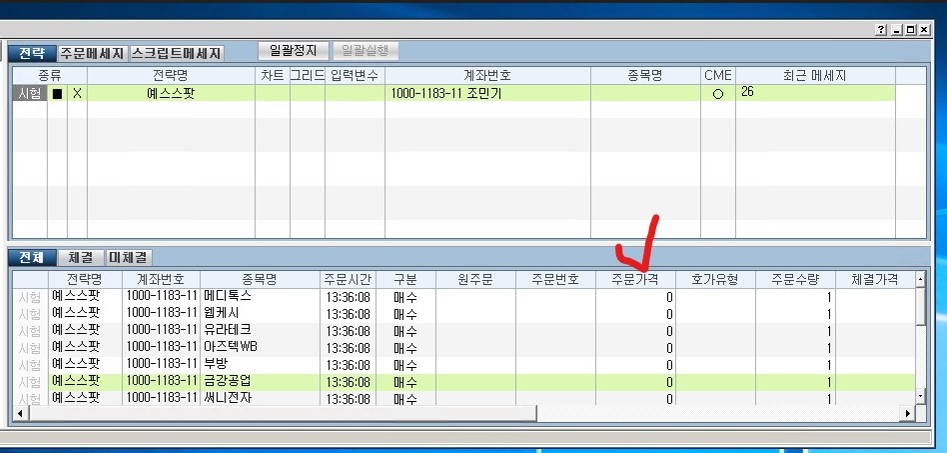Image resolution: width=947 pixels, height=453 pixels.
Task: Click up arrow of order list scrollbar
Action: tap(920, 277)
